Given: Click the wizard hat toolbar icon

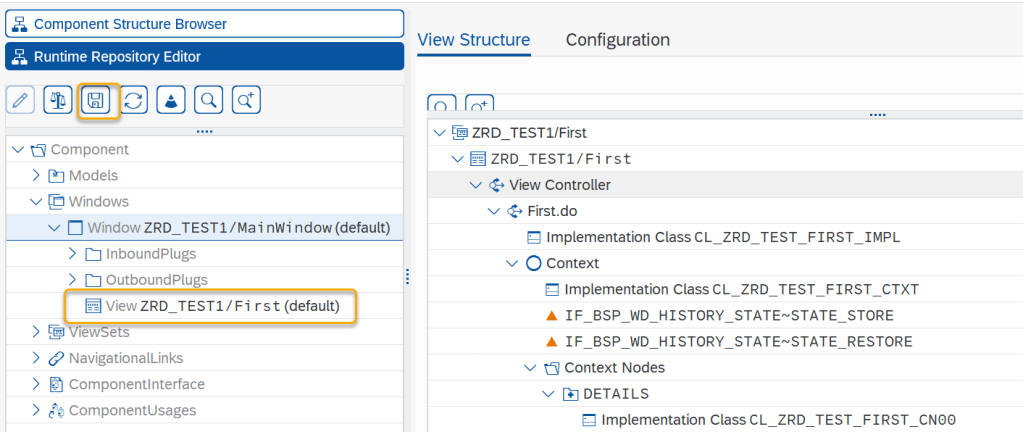Looking at the screenshot, I should point(171,100).
